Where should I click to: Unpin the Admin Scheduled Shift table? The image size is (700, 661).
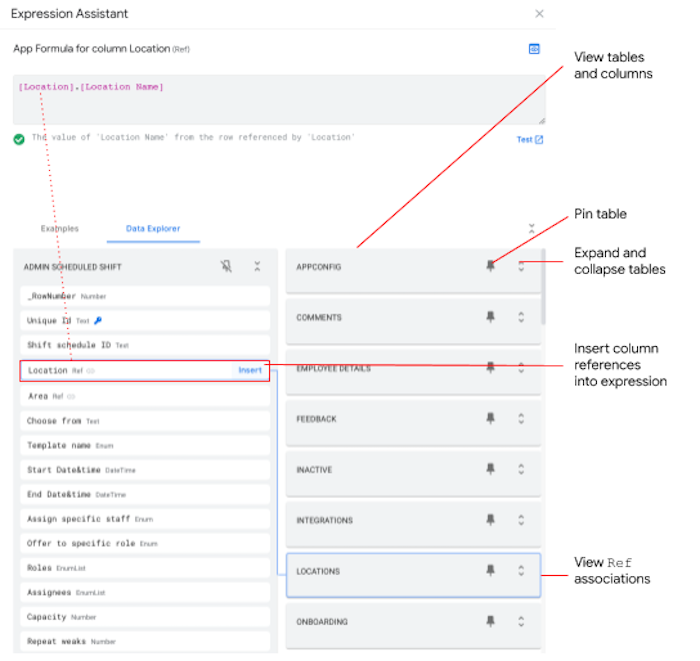pos(226,267)
